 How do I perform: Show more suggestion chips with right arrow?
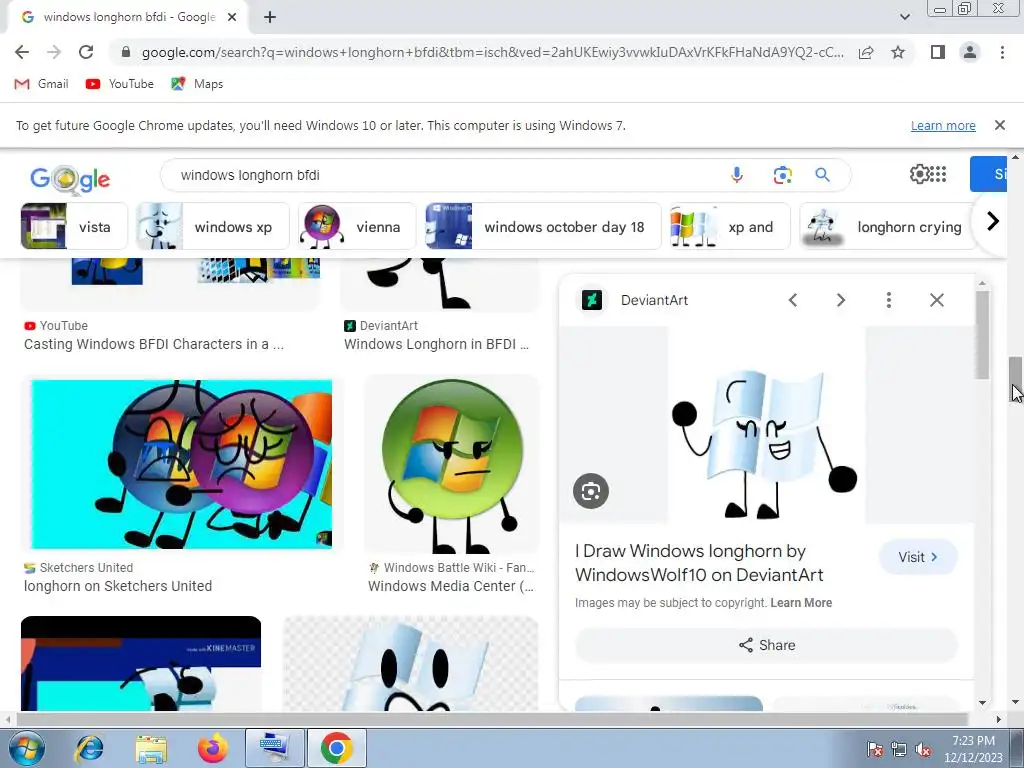tap(993, 221)
